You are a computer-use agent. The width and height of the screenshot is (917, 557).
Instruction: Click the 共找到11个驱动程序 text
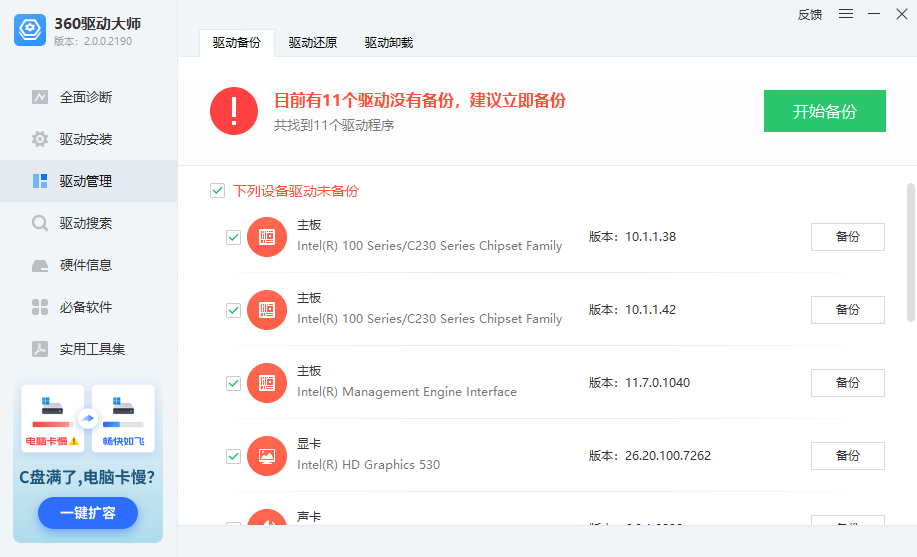334,125
